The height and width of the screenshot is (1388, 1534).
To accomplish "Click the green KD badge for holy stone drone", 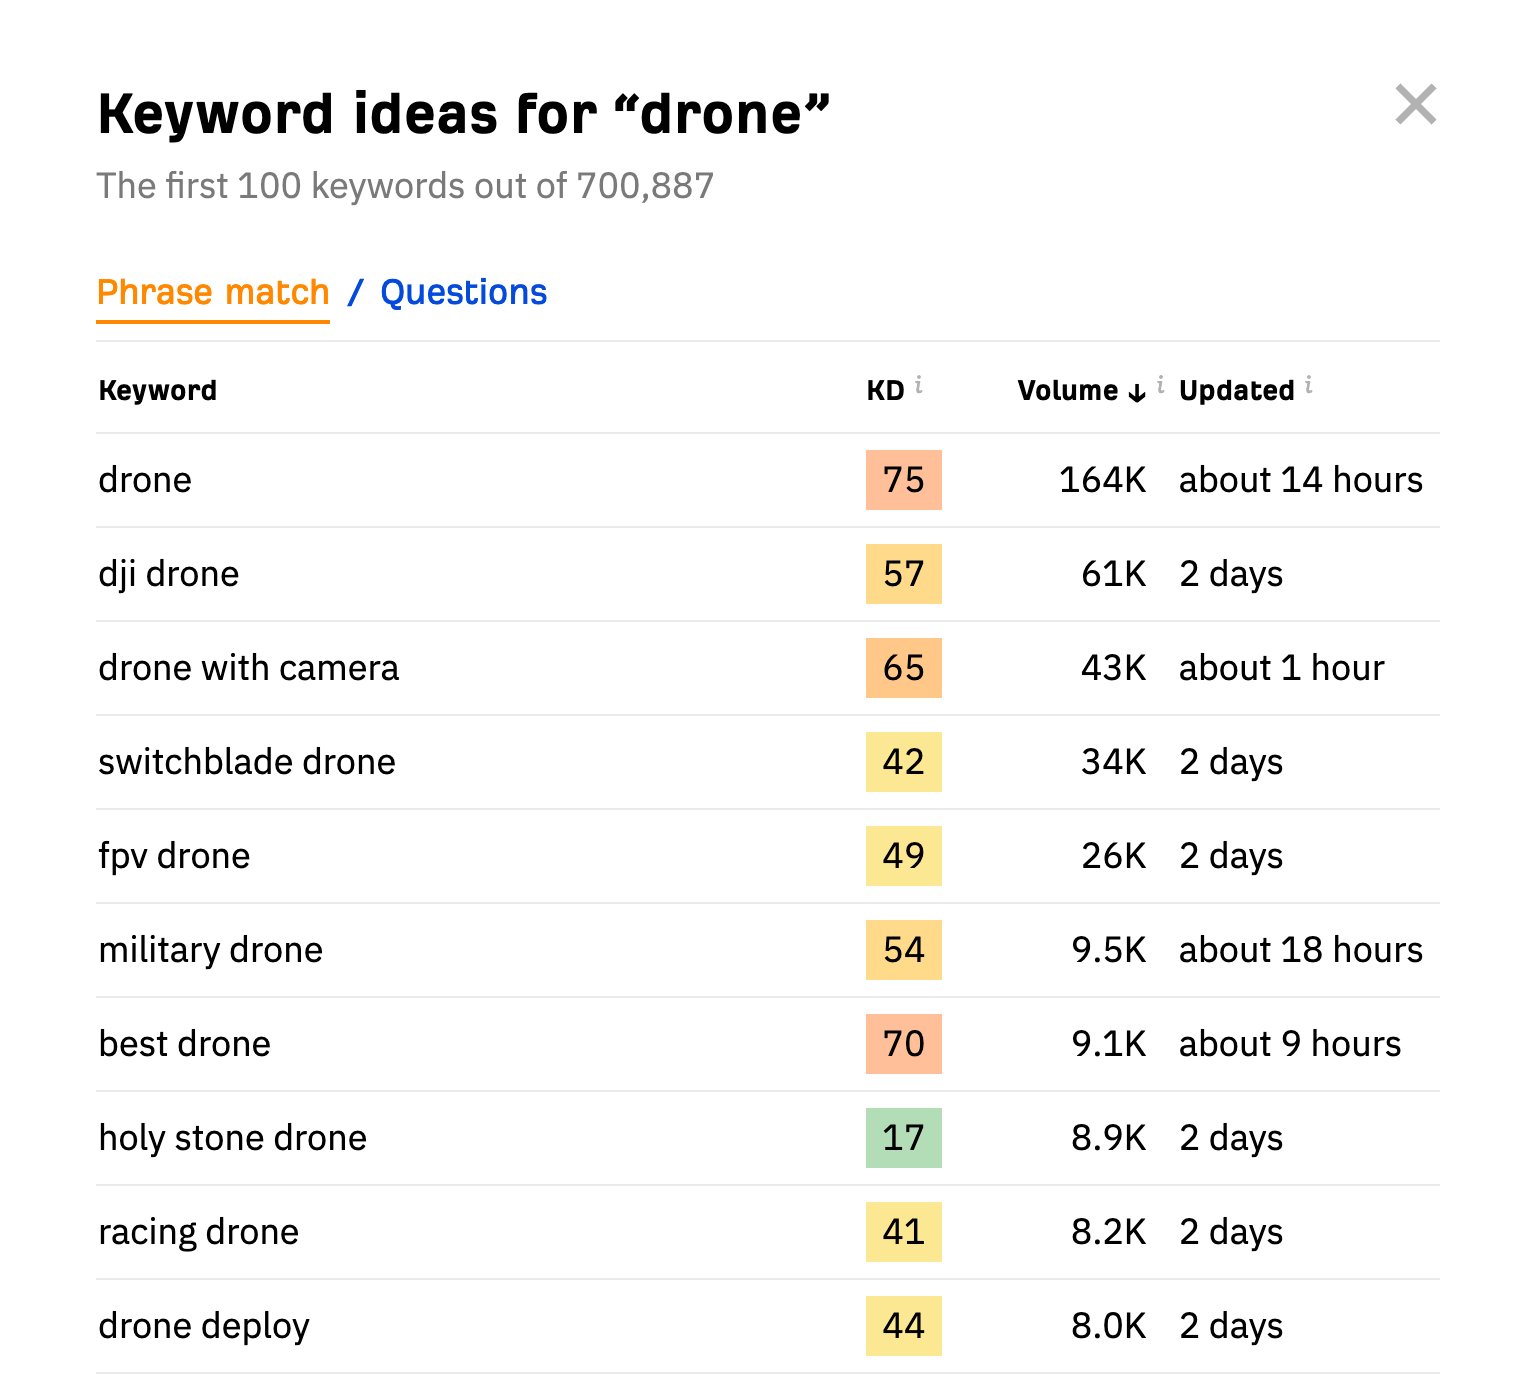I will pyautogui.click(x=903, y=1138).
